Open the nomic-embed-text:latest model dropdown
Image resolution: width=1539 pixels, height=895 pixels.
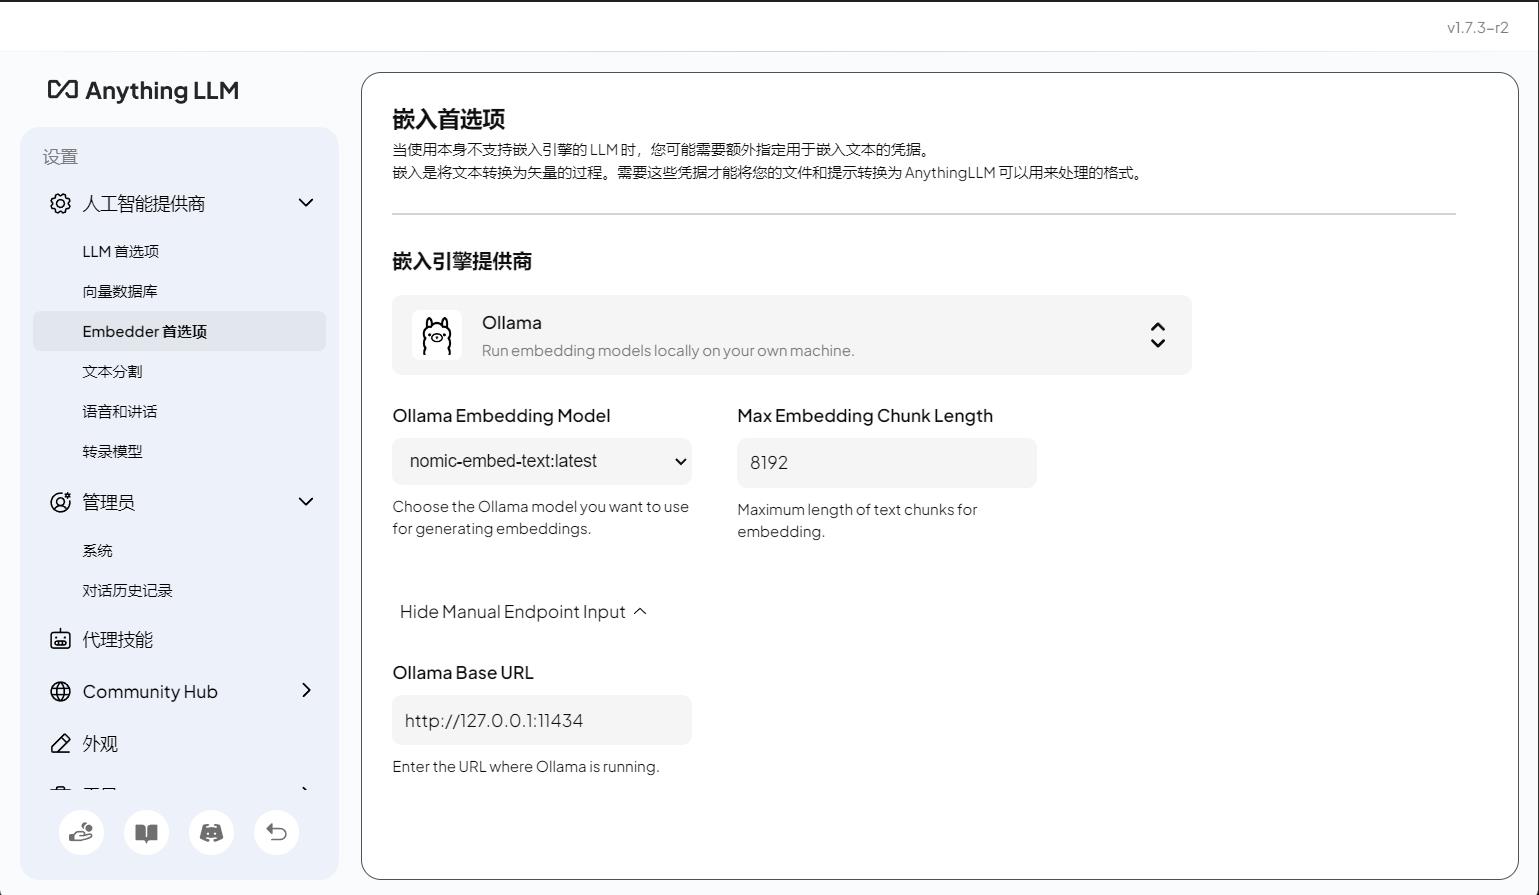541,462
